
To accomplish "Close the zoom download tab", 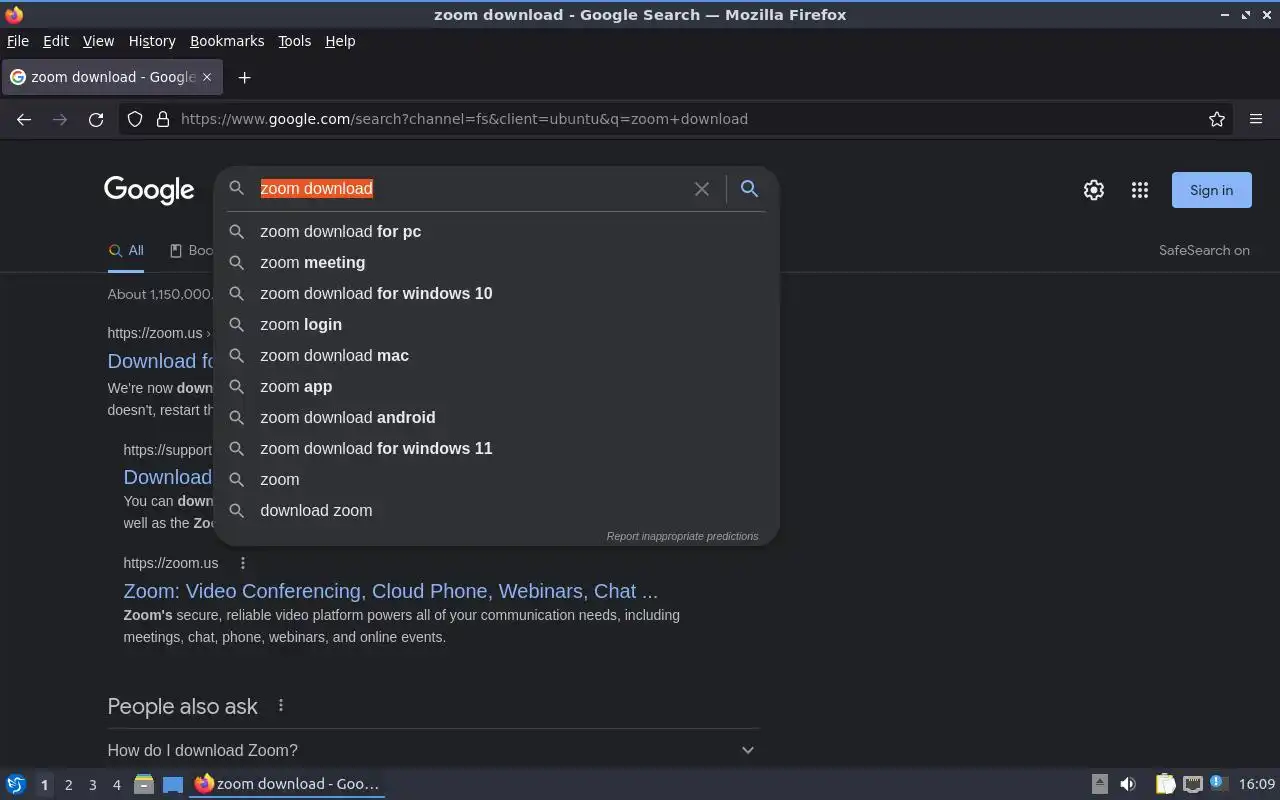I will coord(207,77).
